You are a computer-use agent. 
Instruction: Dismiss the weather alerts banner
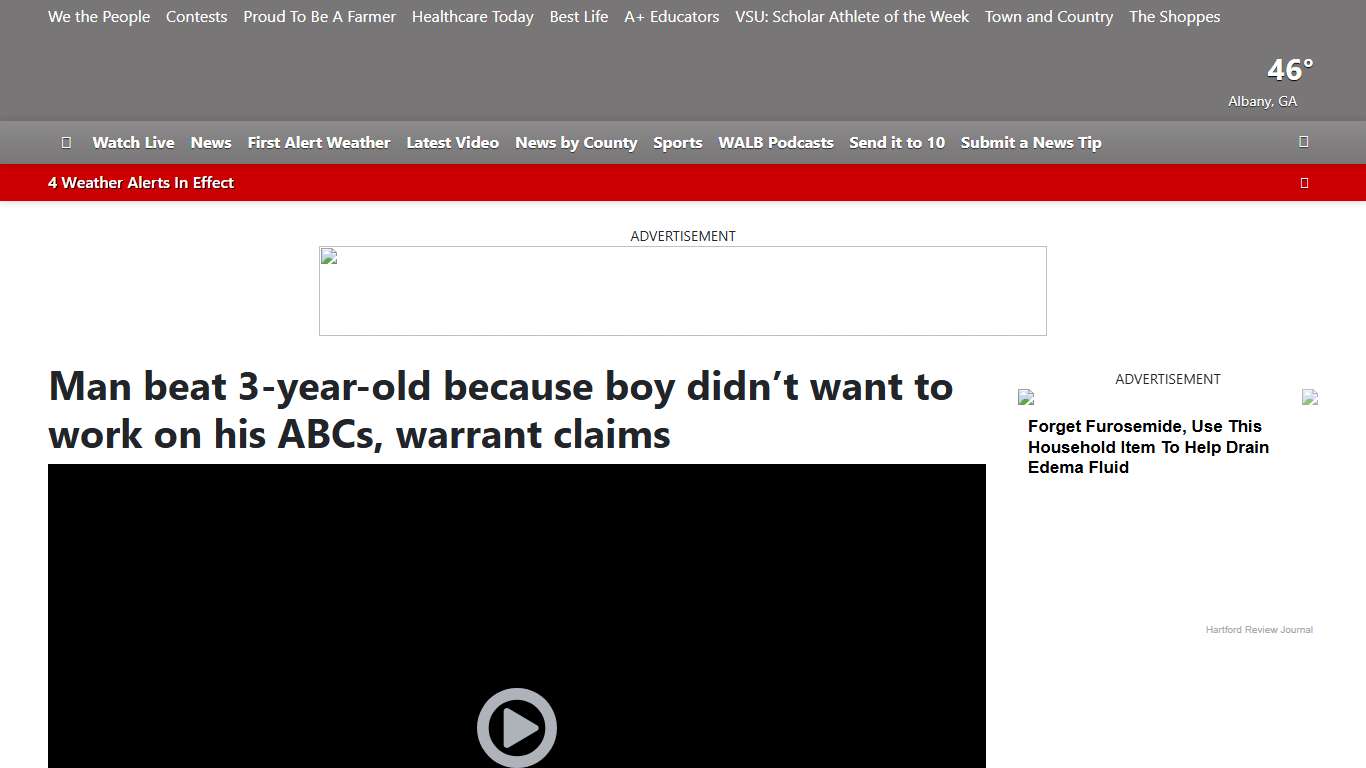point(1304,182)
